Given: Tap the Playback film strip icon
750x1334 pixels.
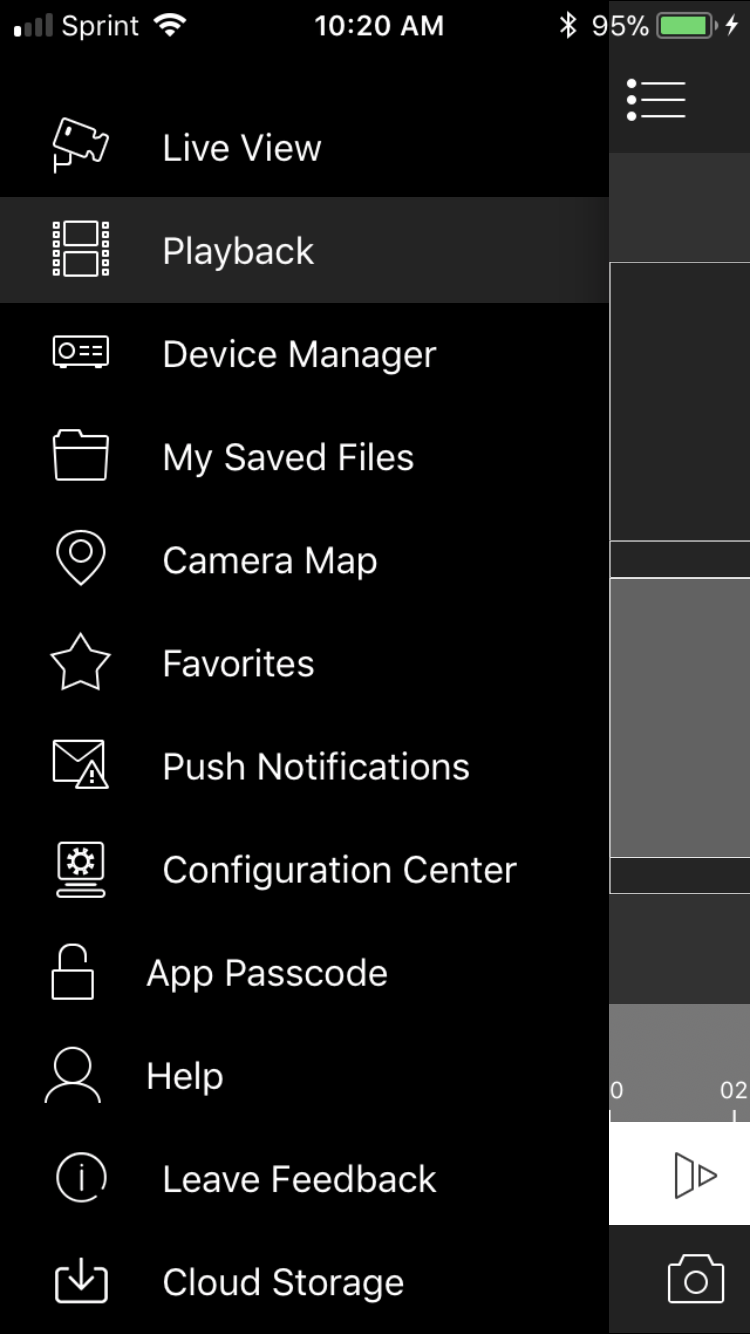Looking at the screenshot, I should coord(80,249).
